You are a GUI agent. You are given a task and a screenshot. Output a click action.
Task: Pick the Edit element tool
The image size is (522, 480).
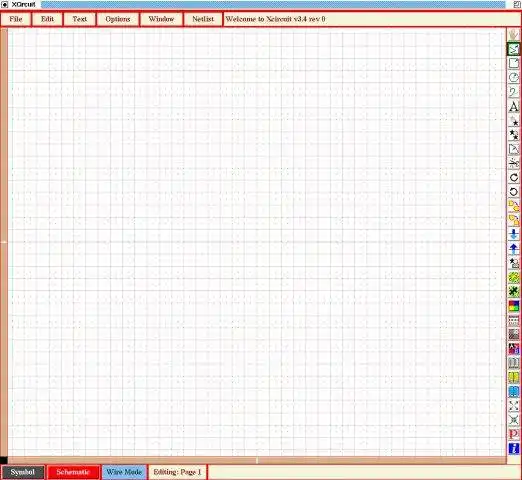514,149
